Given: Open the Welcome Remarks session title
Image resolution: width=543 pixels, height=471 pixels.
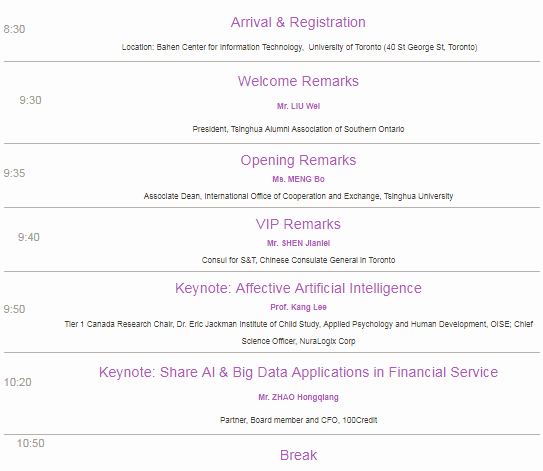Looking at the screenshot, I should pyautogui.click(x=298, y=81).
